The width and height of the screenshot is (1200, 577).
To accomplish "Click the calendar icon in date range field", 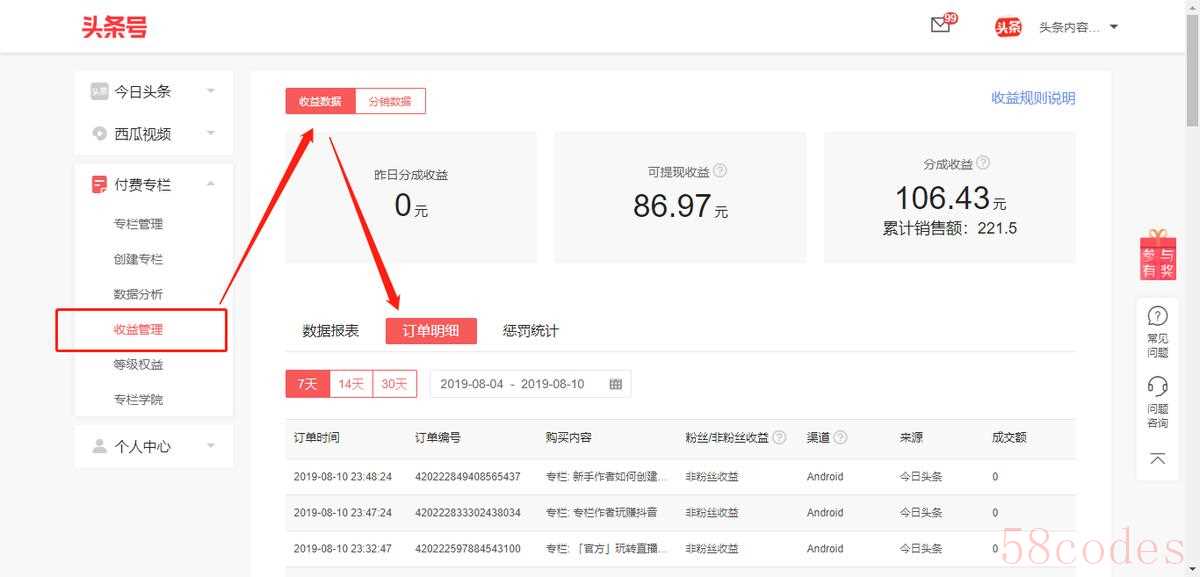I will click(615, 384).
